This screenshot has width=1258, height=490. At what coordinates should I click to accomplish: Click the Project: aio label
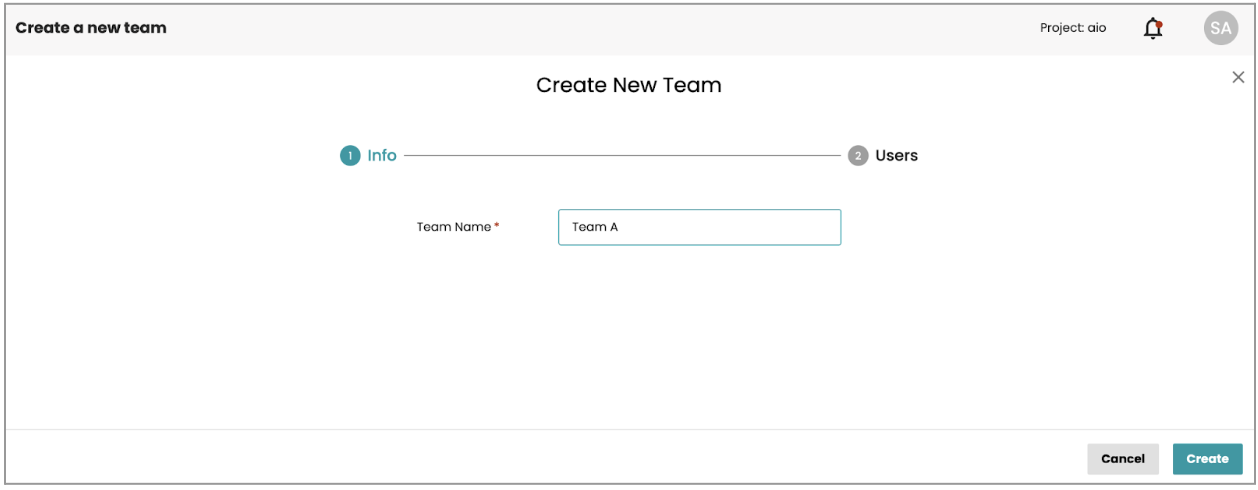click(x=1073, y=28)
